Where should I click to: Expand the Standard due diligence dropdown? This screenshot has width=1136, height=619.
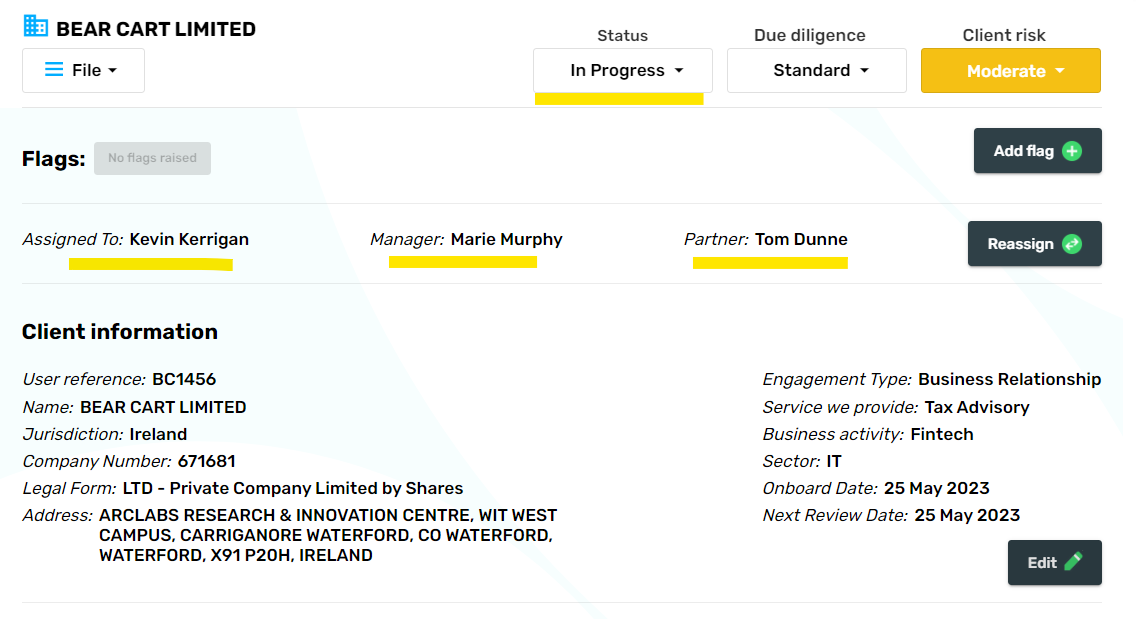coord(817,71)
